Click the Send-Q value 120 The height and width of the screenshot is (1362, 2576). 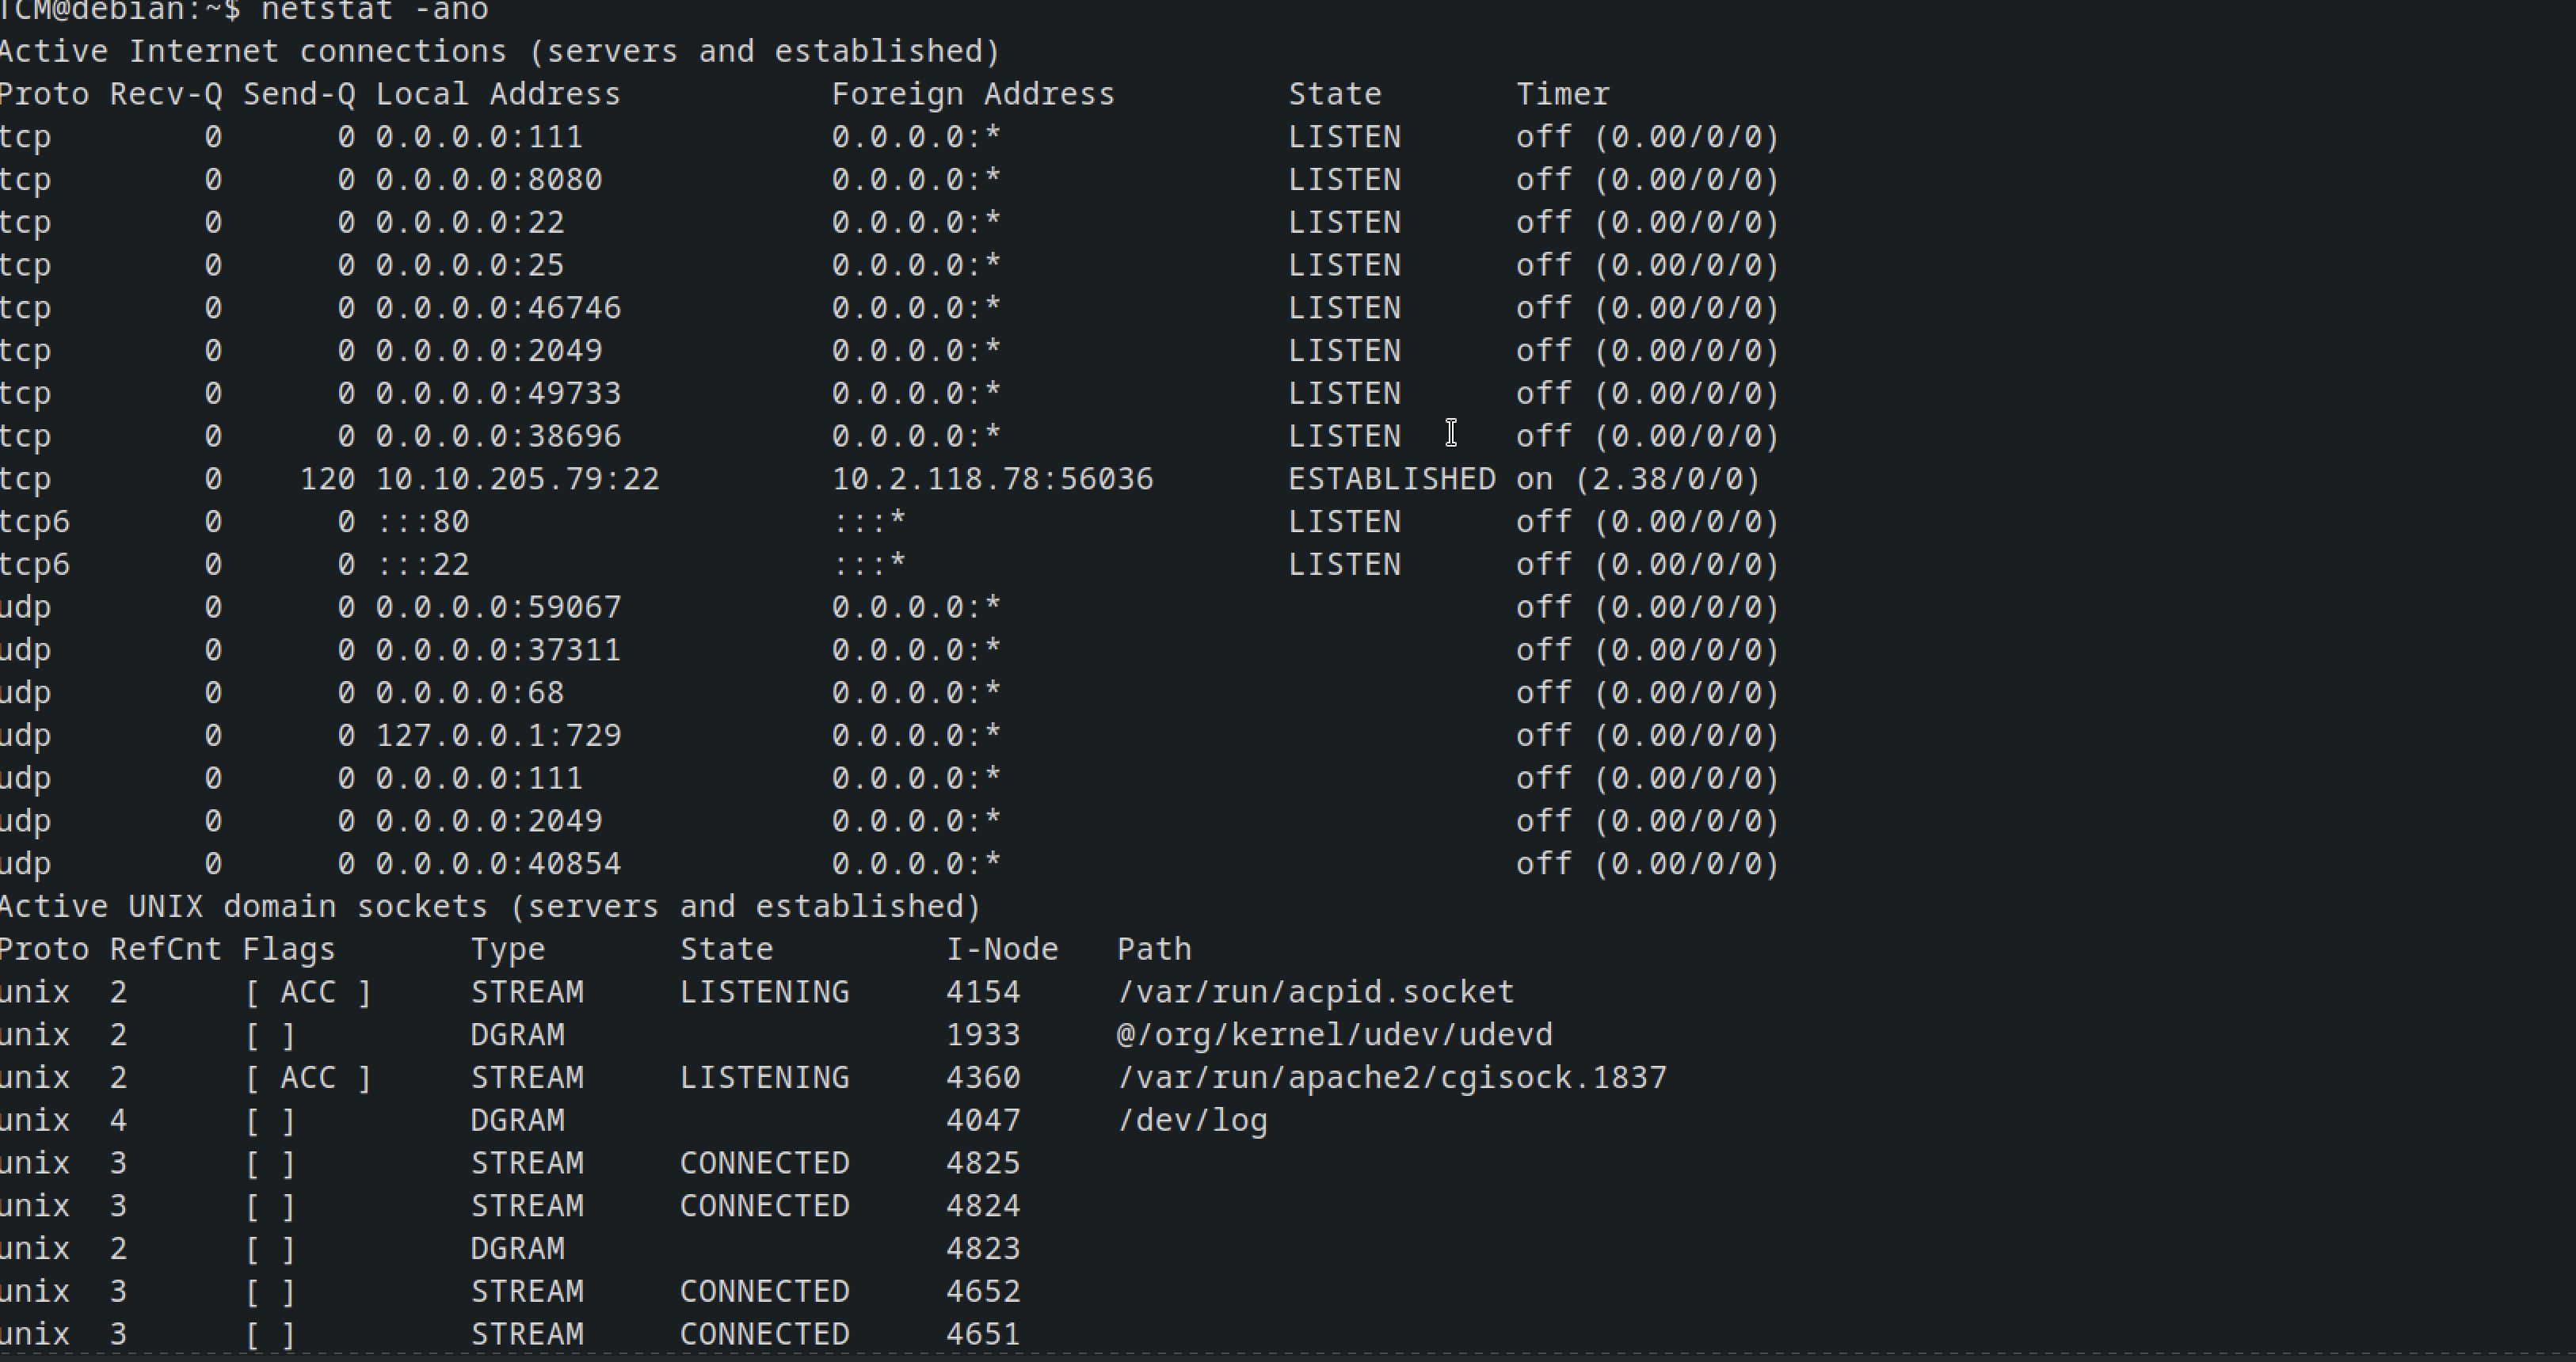click(328, 479)
